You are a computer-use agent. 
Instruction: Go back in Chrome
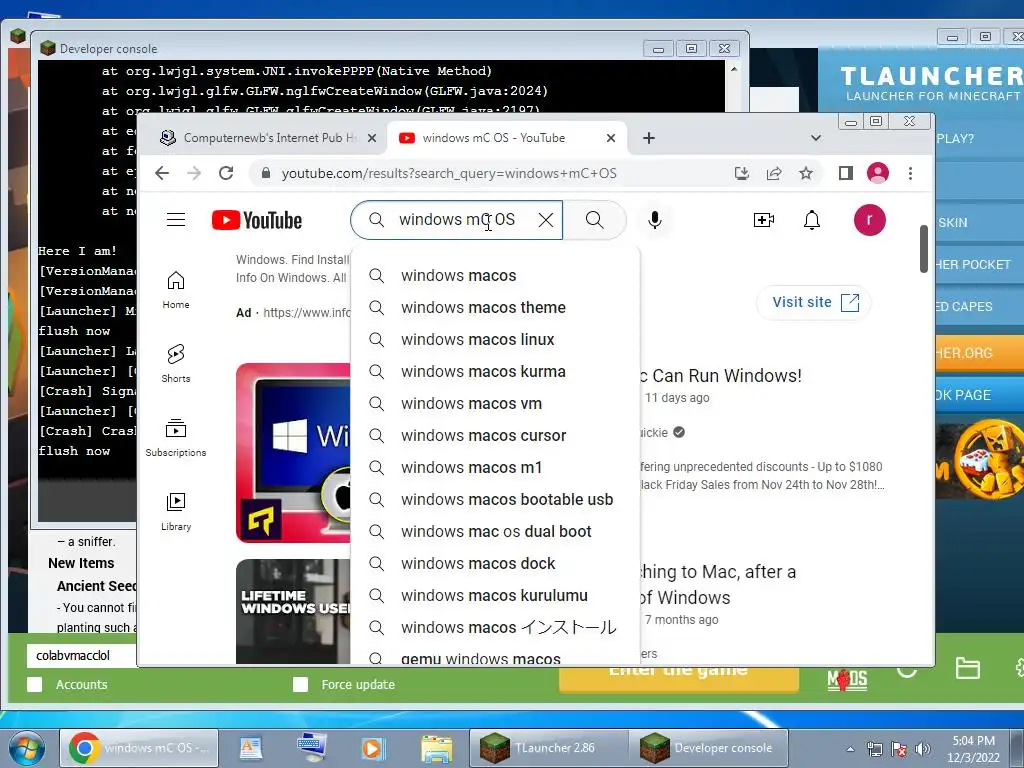tap(162, 173)
